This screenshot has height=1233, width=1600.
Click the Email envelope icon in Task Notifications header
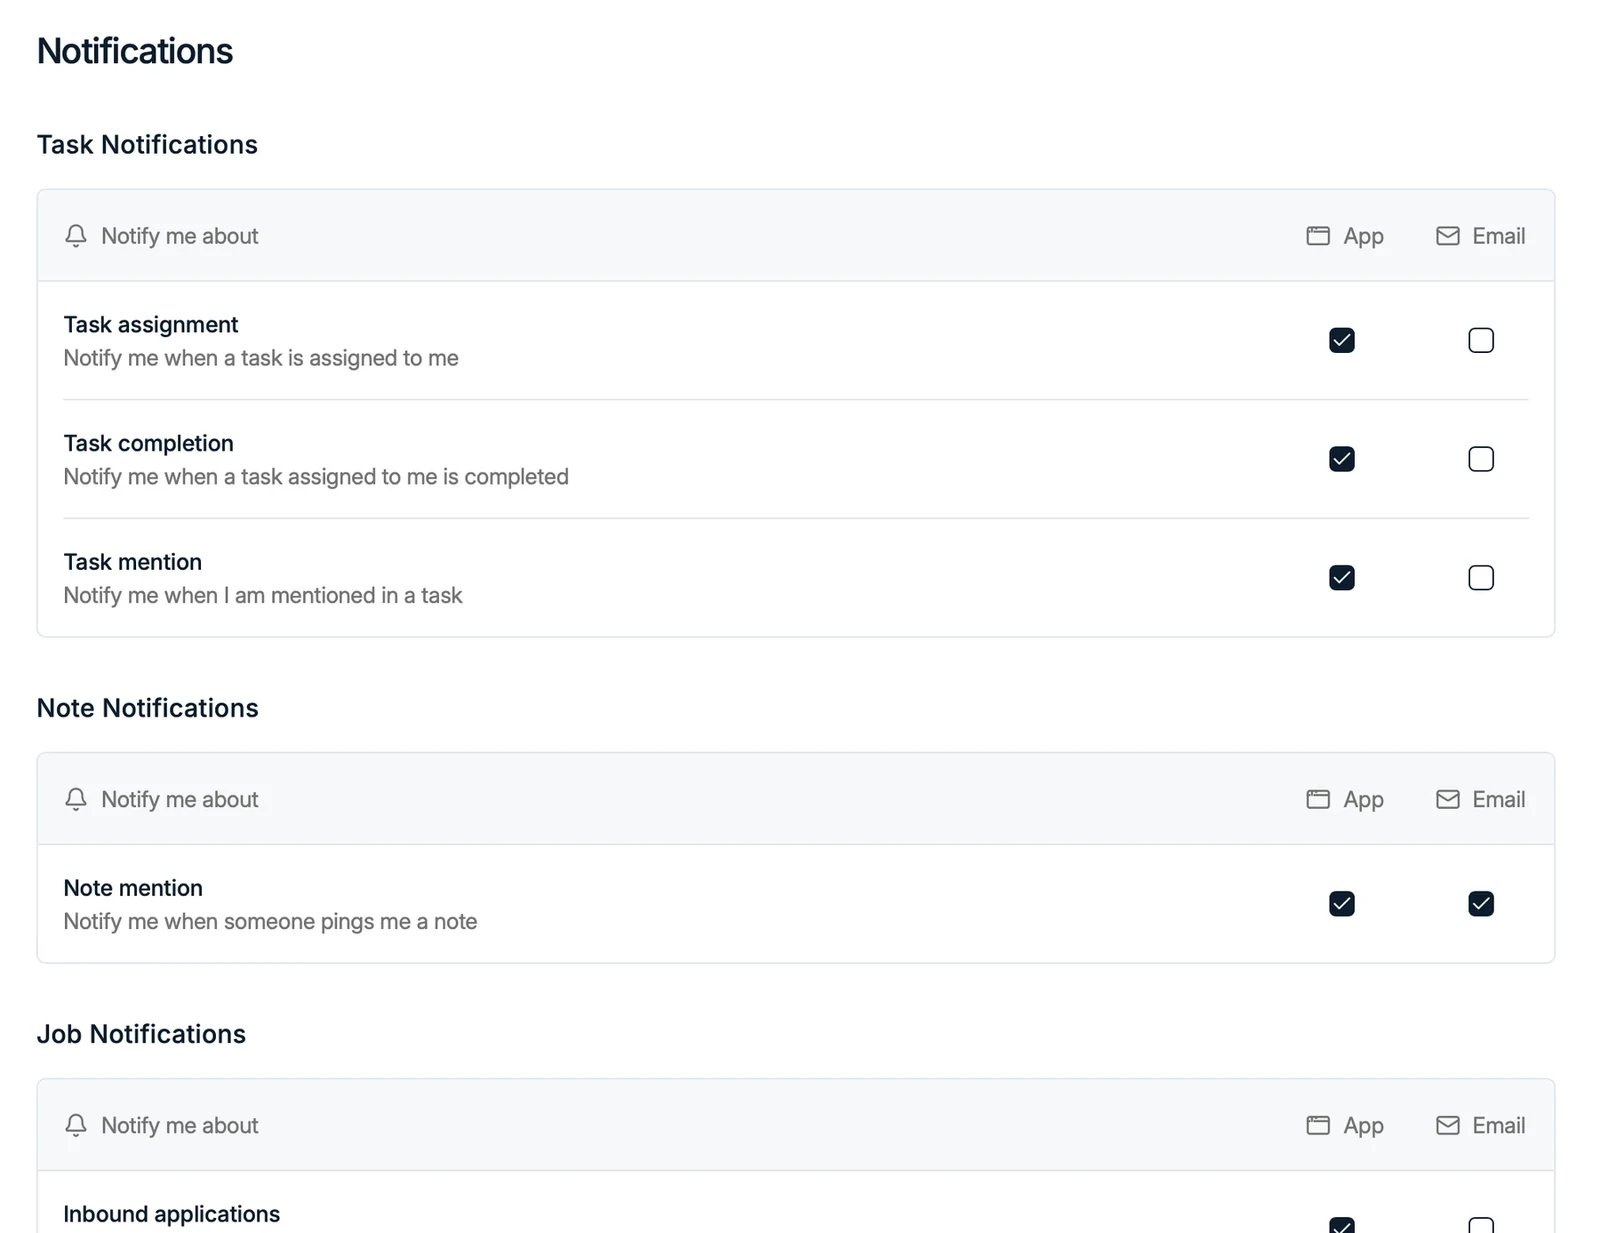(1447, 236)
